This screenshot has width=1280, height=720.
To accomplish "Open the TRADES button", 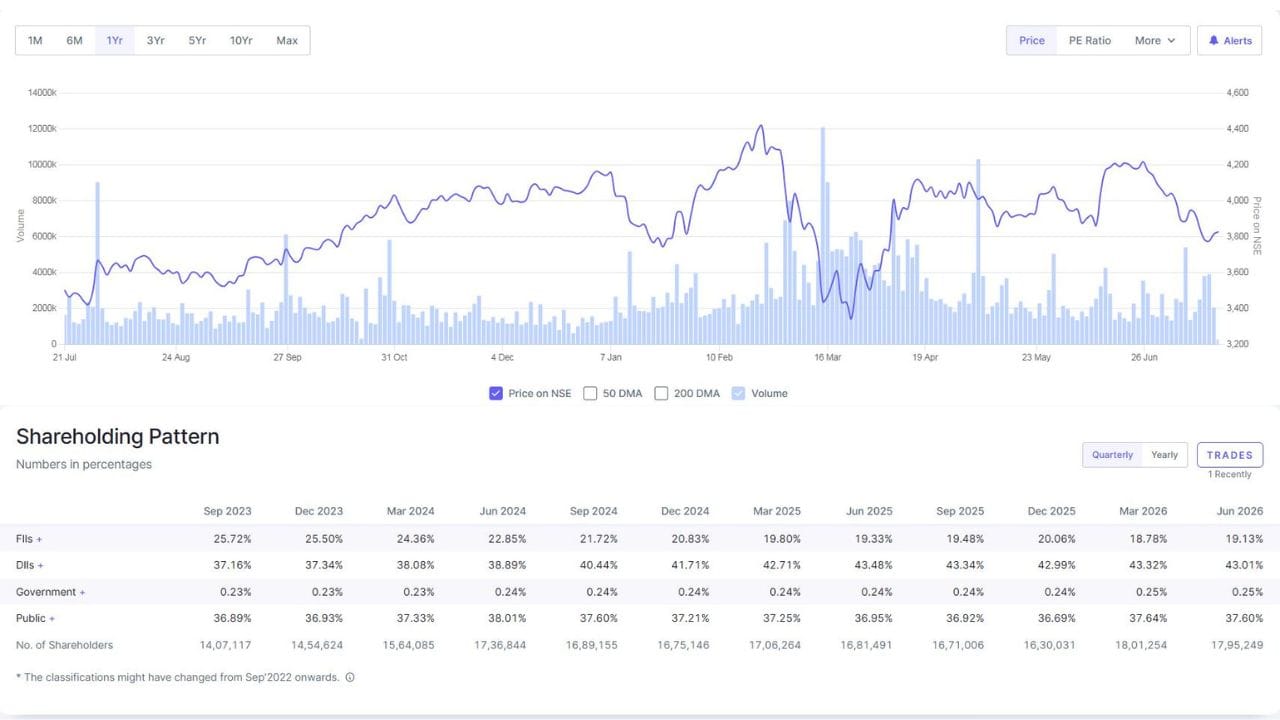I will pos(1230,455).
